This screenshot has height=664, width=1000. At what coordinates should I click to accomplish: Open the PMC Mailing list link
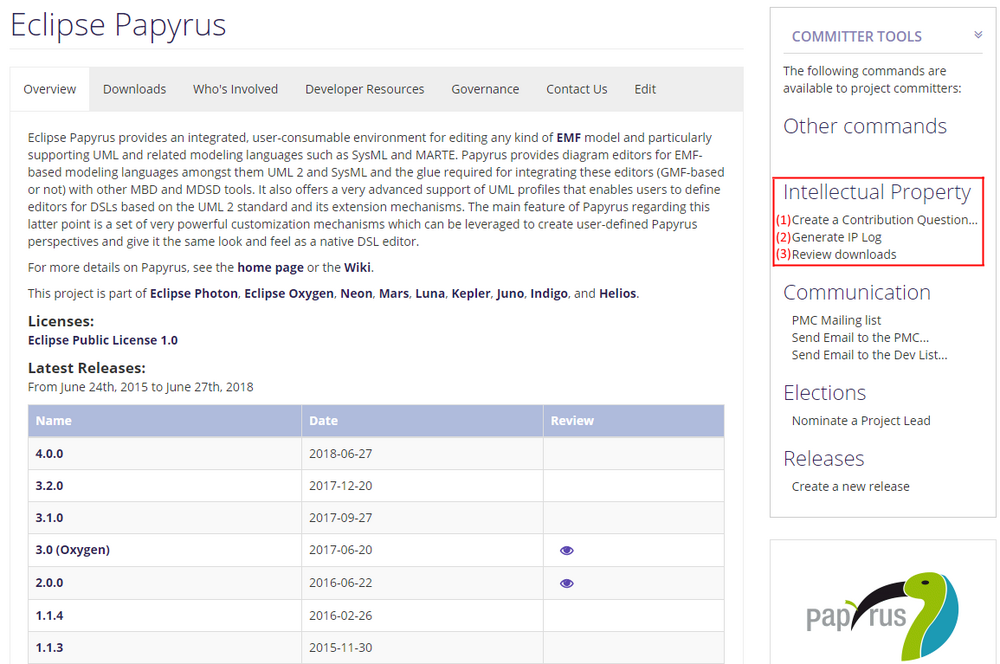tap(836, 320)
